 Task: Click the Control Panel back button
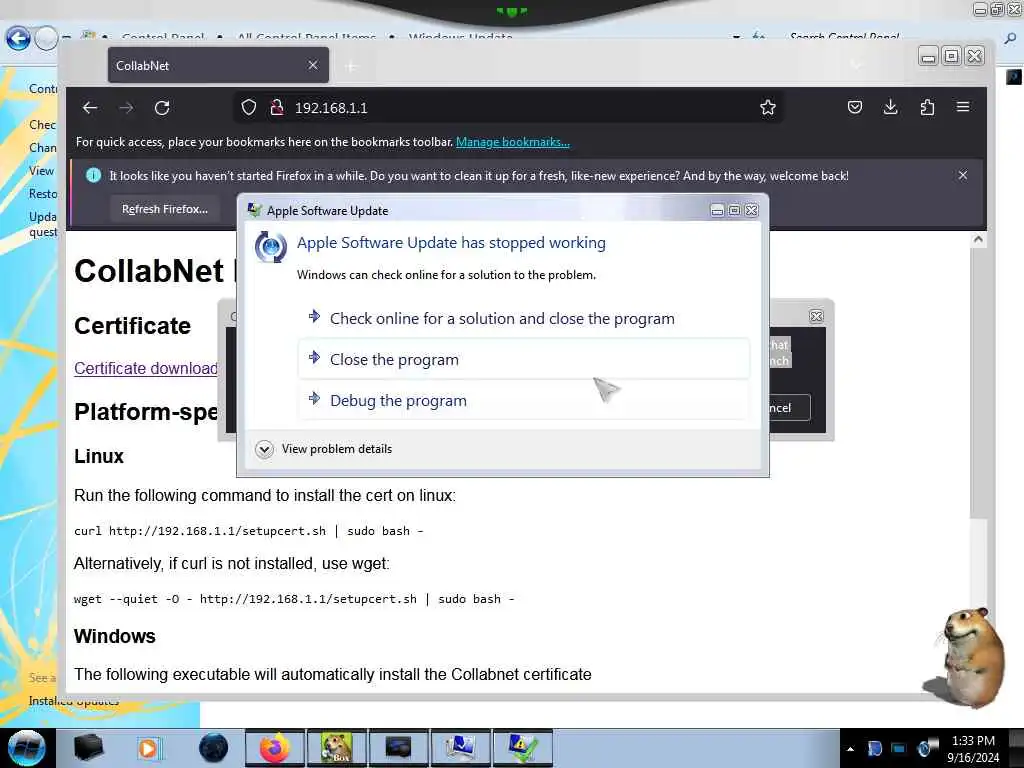[18, 39]
